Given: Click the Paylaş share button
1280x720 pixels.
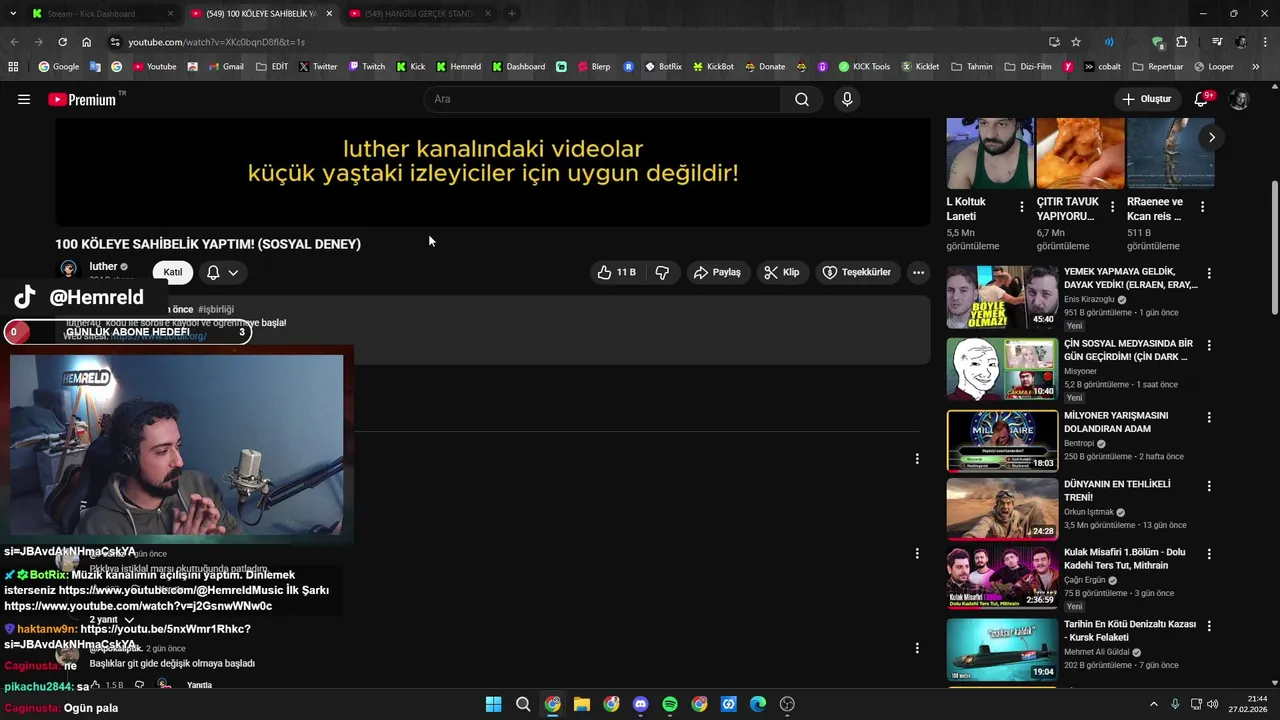Looking at the screenshot, I should pos(718,272).
